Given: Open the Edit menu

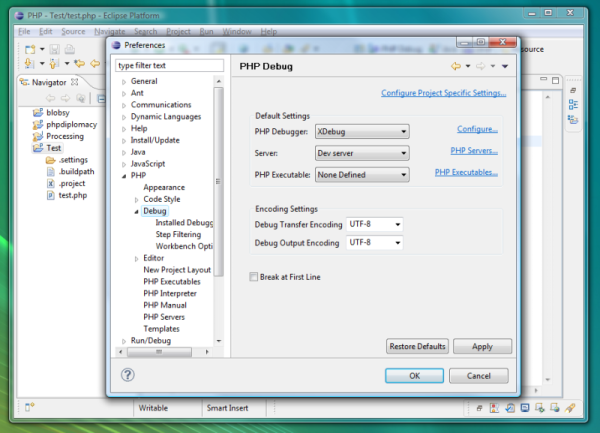Looking at the screenshot, I should click(46, 31).
